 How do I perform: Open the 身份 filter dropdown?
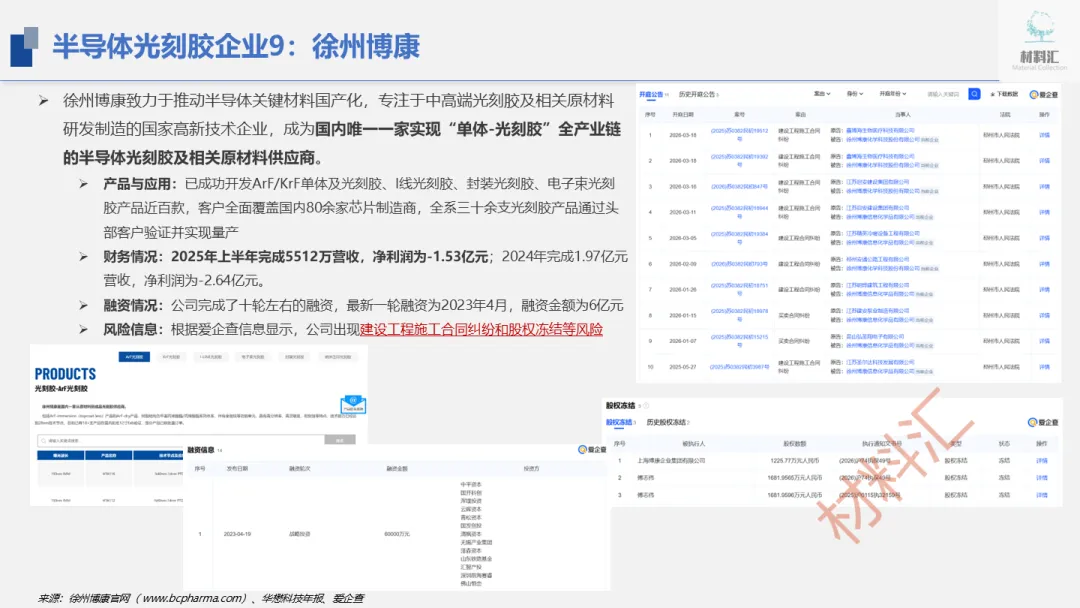point(854,94)
